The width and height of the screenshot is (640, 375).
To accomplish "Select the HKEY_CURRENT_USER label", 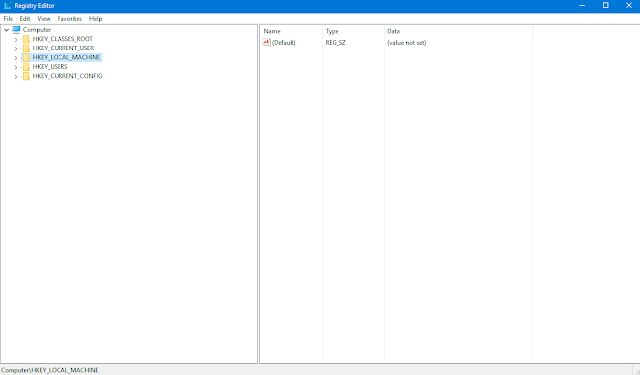I will tap(63, 48).
